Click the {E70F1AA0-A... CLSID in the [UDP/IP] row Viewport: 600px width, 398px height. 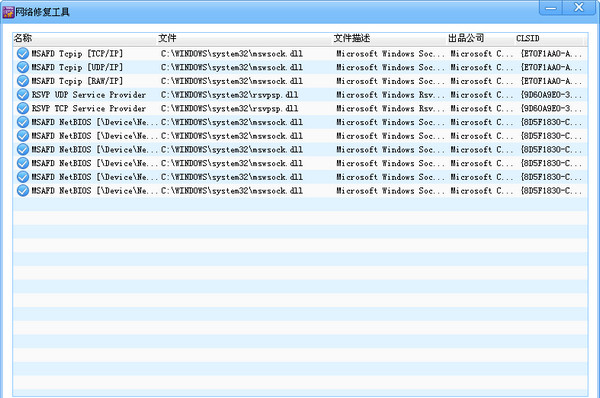(x=551, y=67)
